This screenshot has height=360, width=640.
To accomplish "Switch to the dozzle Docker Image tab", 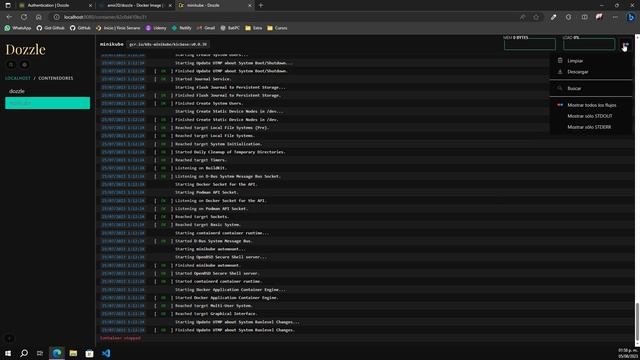I will click(135, 5).
